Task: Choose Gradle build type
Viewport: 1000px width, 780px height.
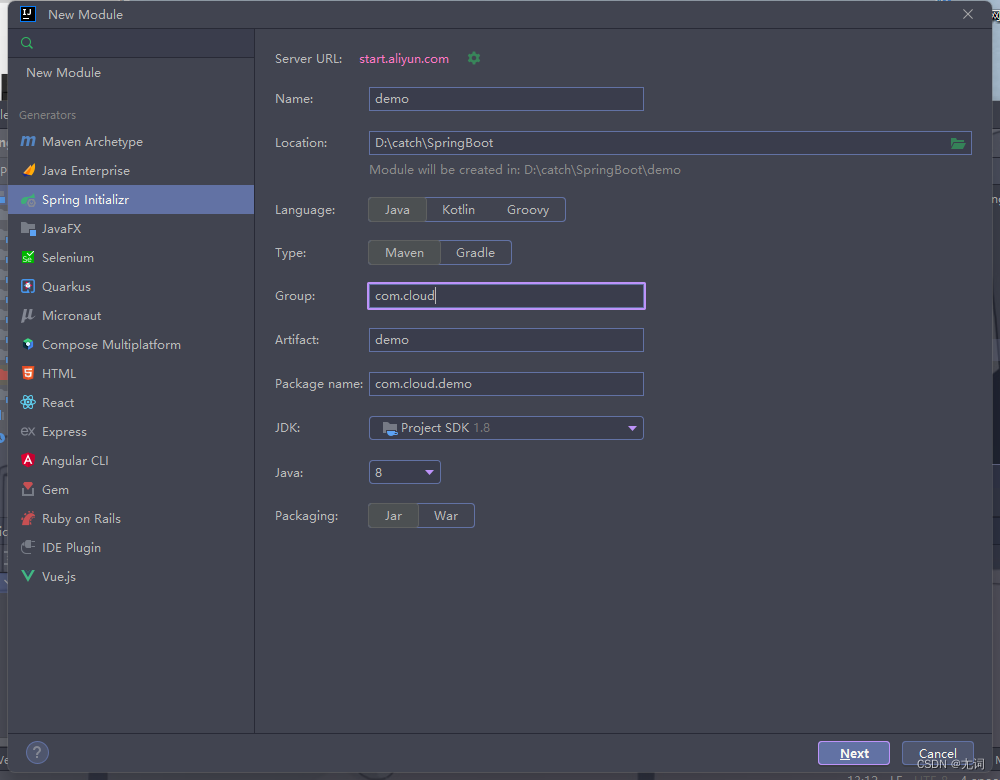Action: (475, 253)
